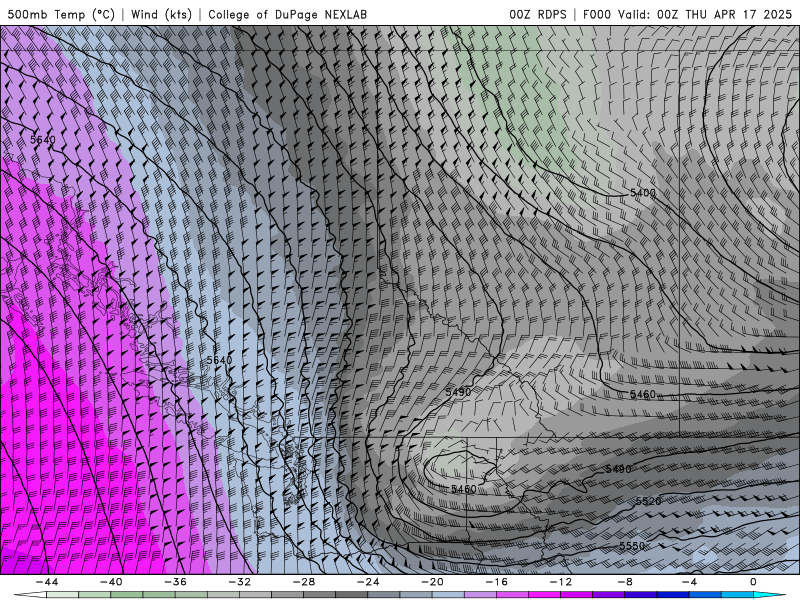Image resolution: width=800 pixels, height=600 pixels.
Task: Click the 5550 contour label
Action: tap(632, 546)
